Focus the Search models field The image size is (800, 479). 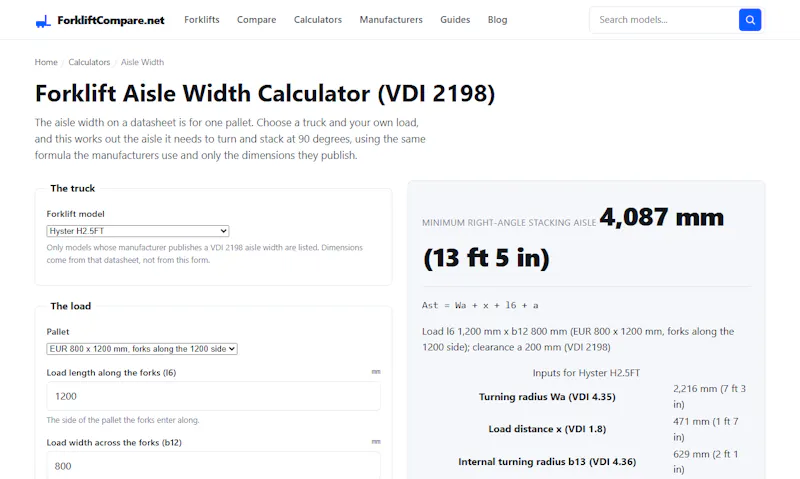coord(664,20)
